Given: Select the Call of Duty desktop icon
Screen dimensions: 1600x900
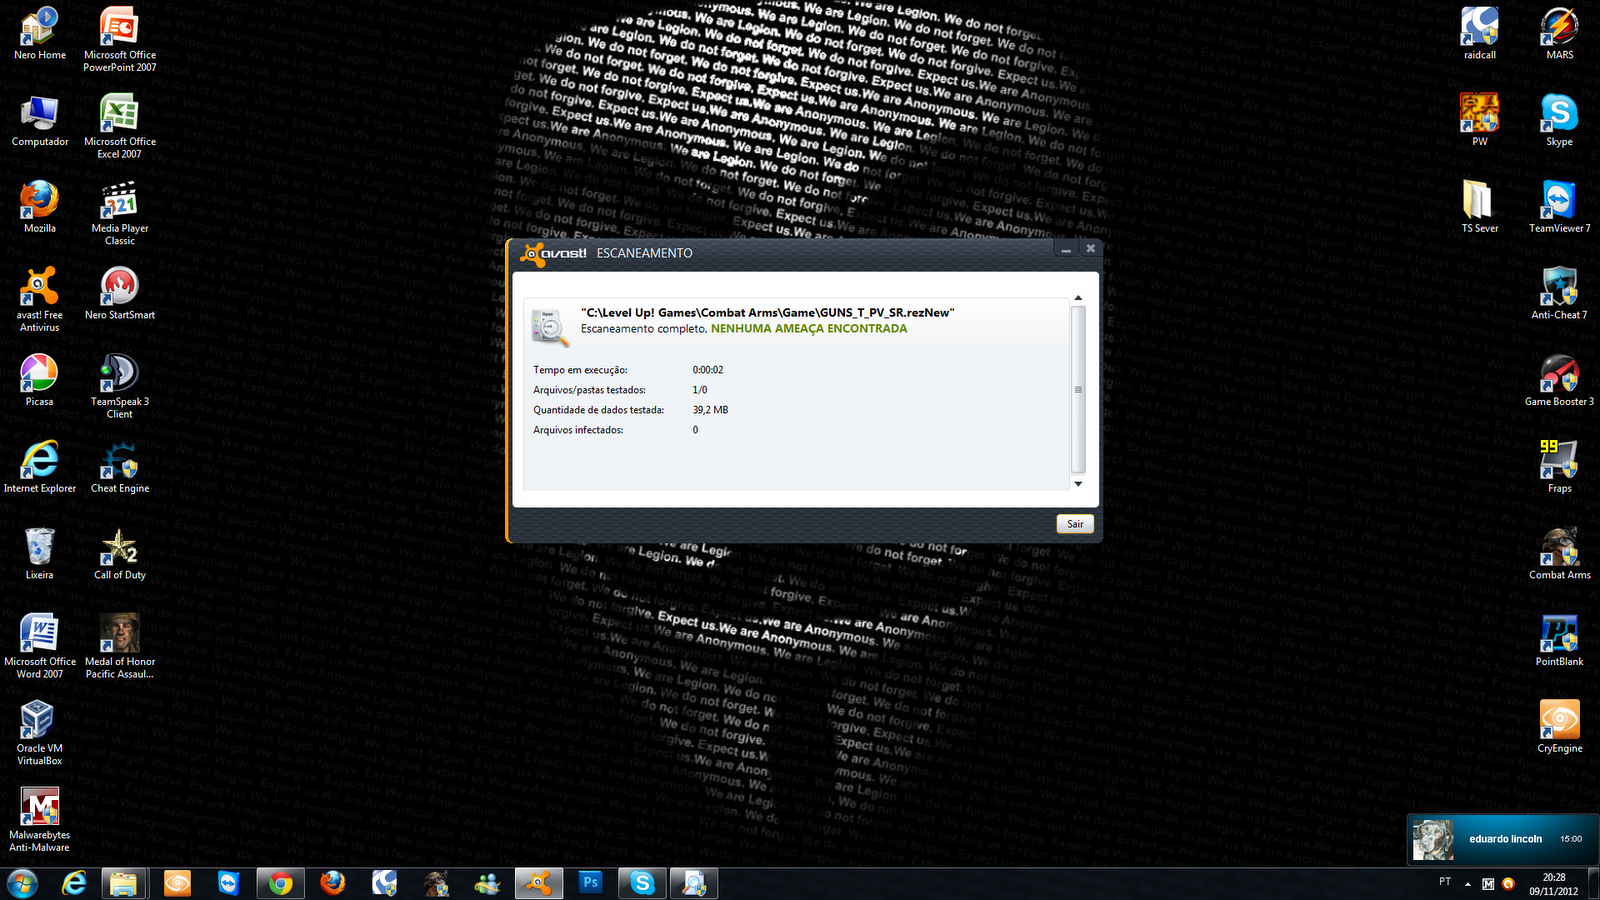Looking at the screenshot, I should pyautogui.click(x=120, y=553).
